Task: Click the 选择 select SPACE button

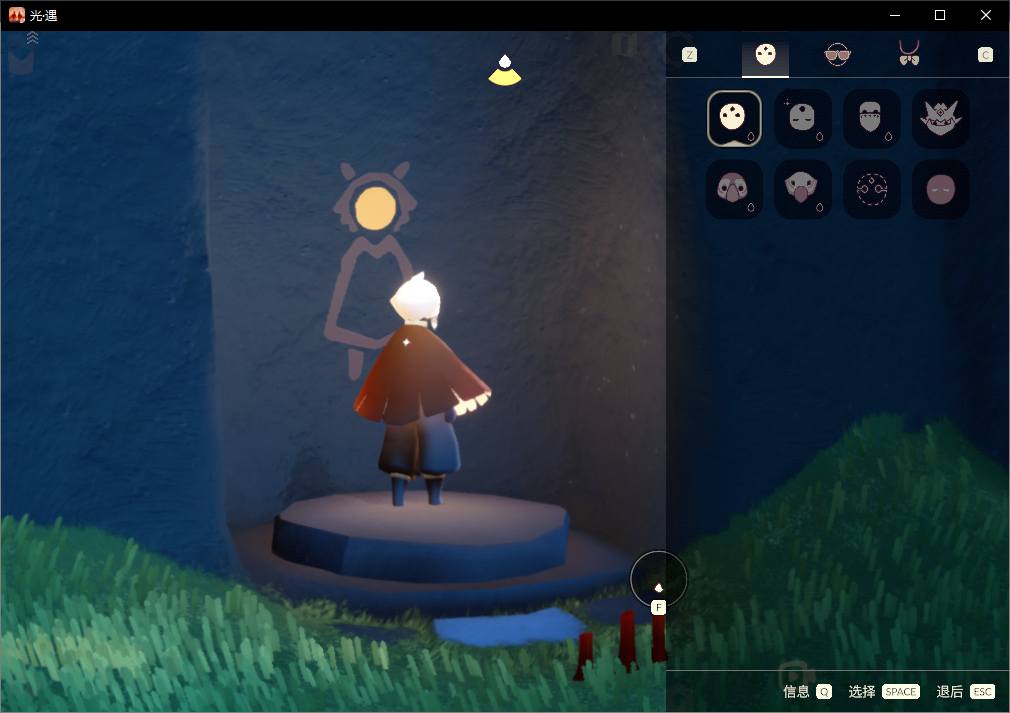Action: tap(884, 691)
